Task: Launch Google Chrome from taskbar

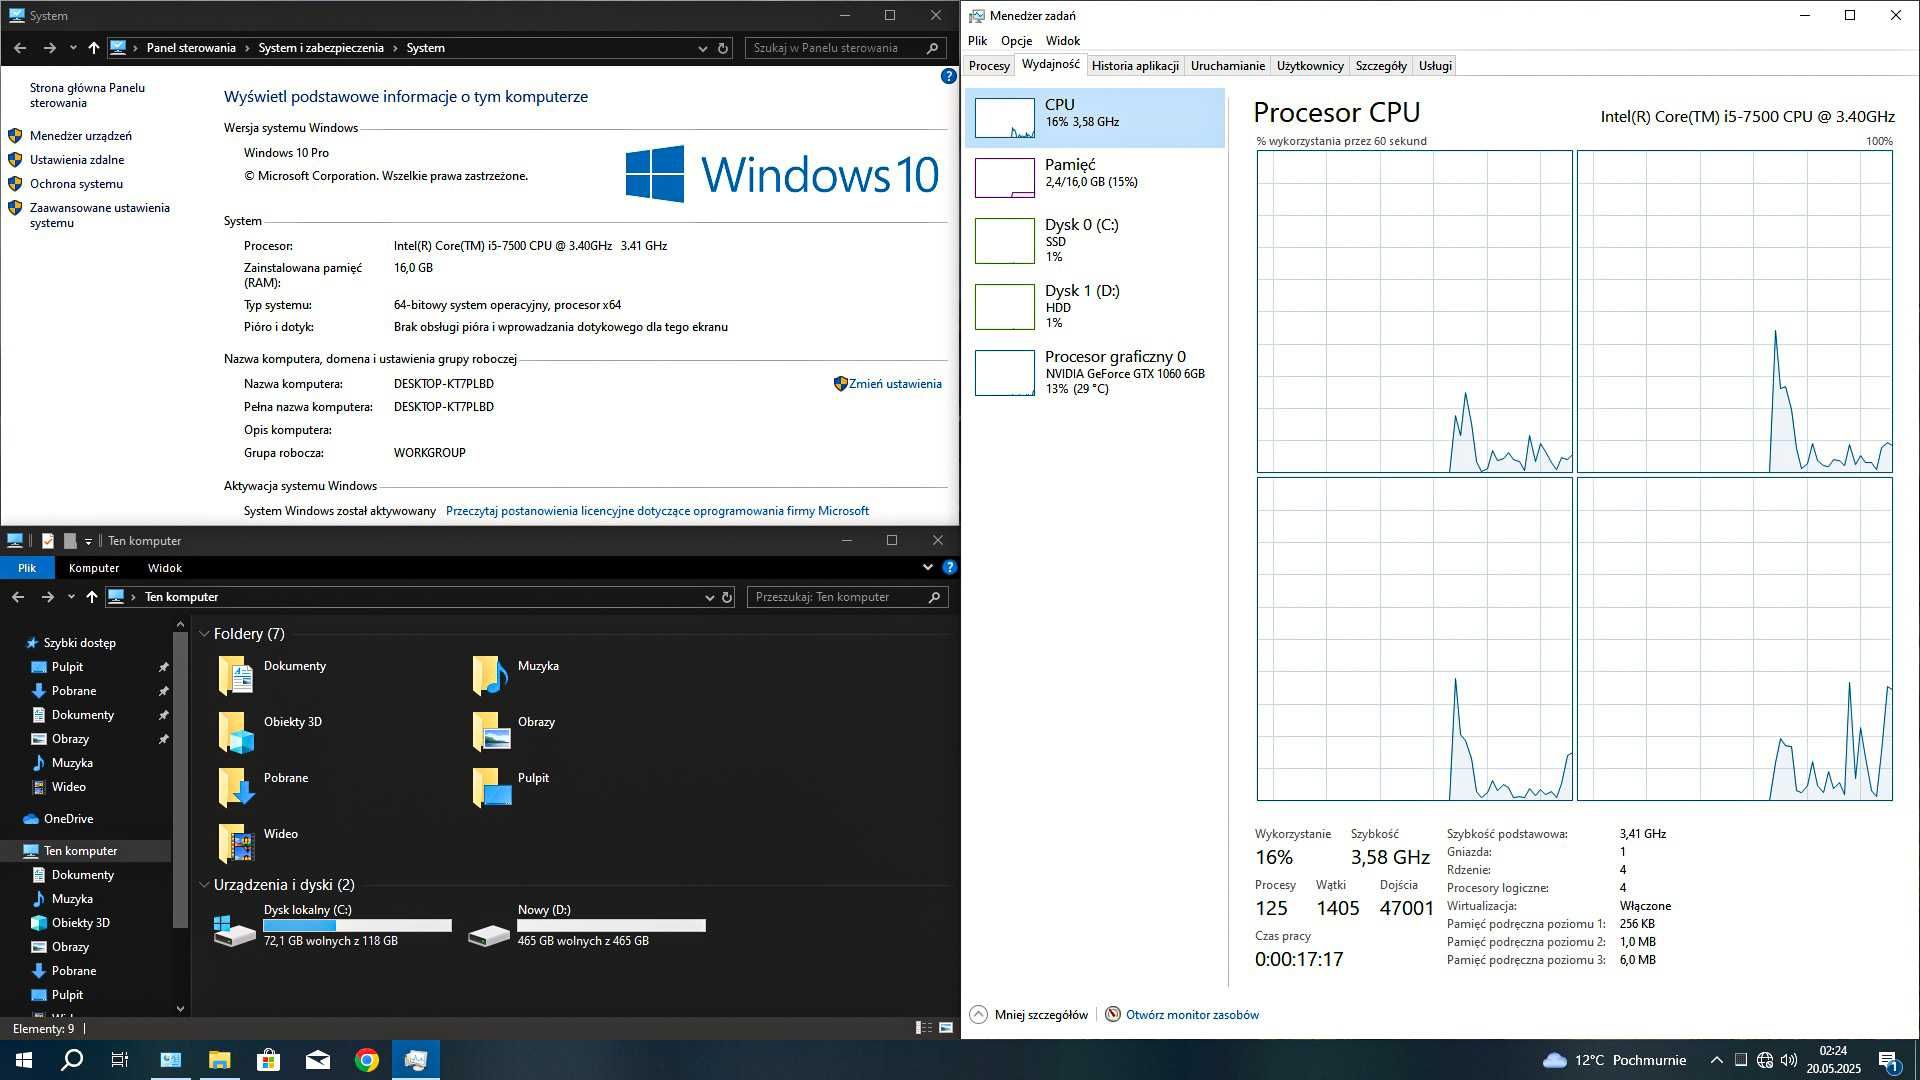Action: pos(367,1060)
